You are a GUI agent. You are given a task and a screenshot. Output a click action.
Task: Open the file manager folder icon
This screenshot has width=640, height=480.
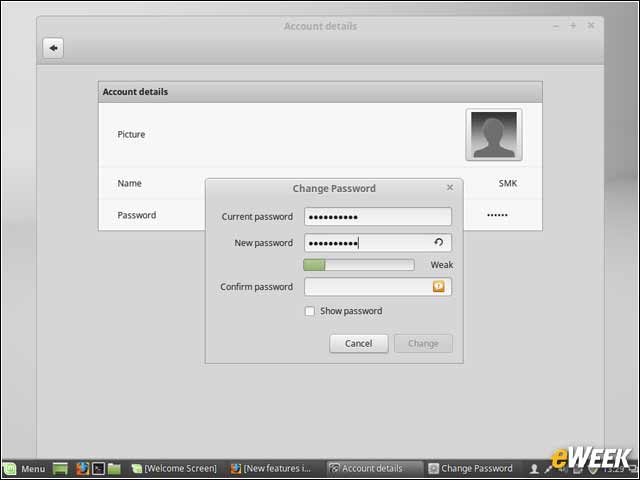coord(114,469)
